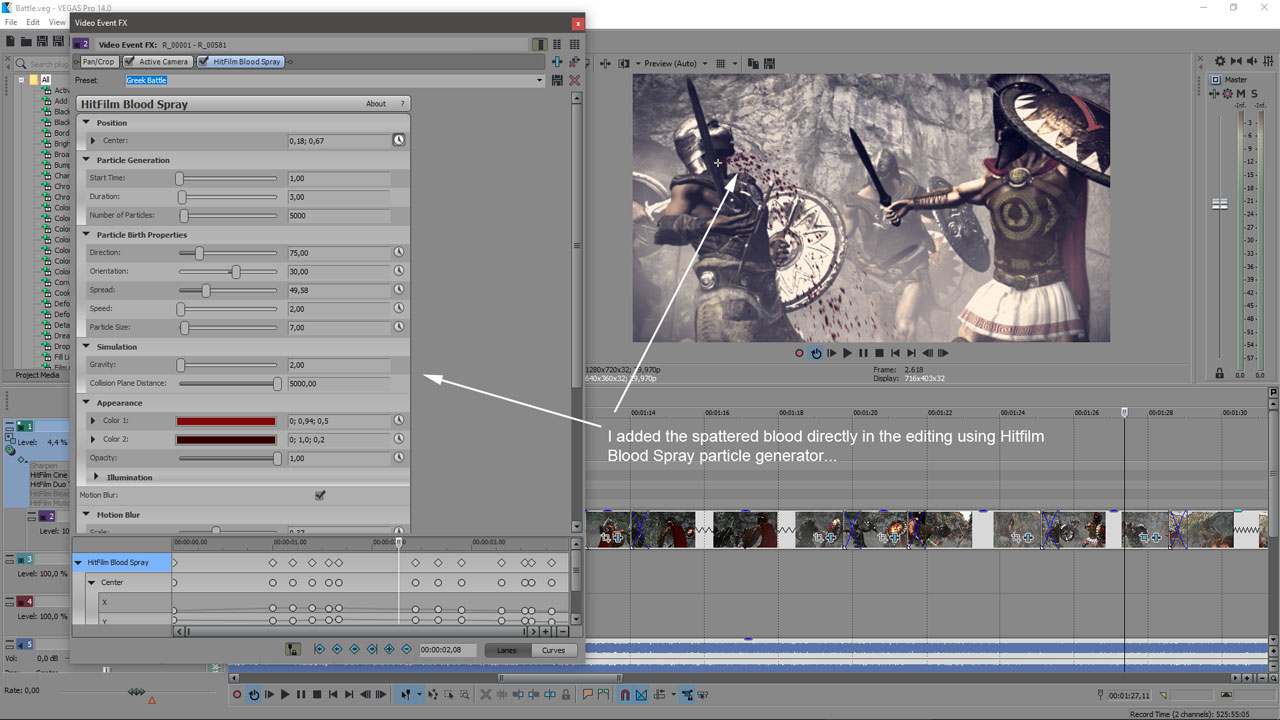
Task: Click the keyframe timecode field 00:00:02,08
Action: (448, 650)
